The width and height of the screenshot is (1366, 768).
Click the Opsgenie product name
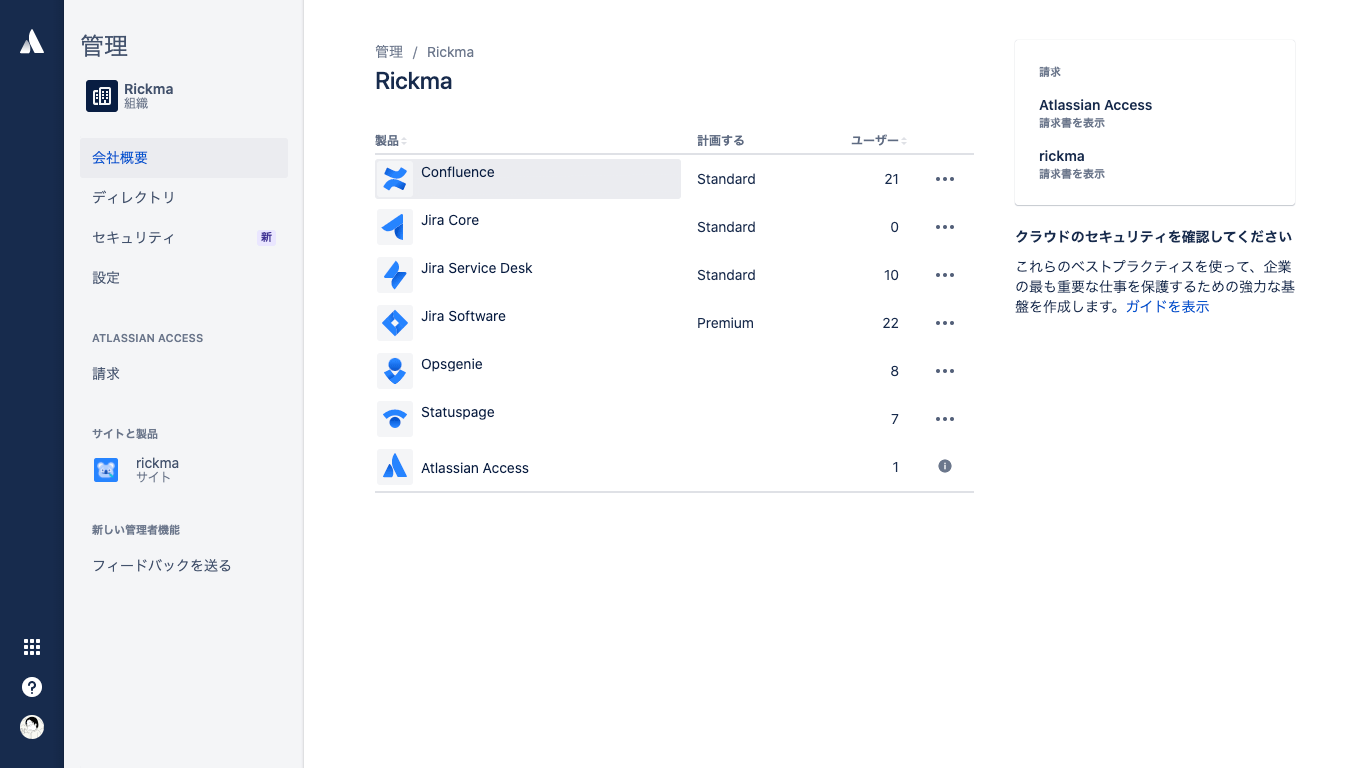point(452,364)
